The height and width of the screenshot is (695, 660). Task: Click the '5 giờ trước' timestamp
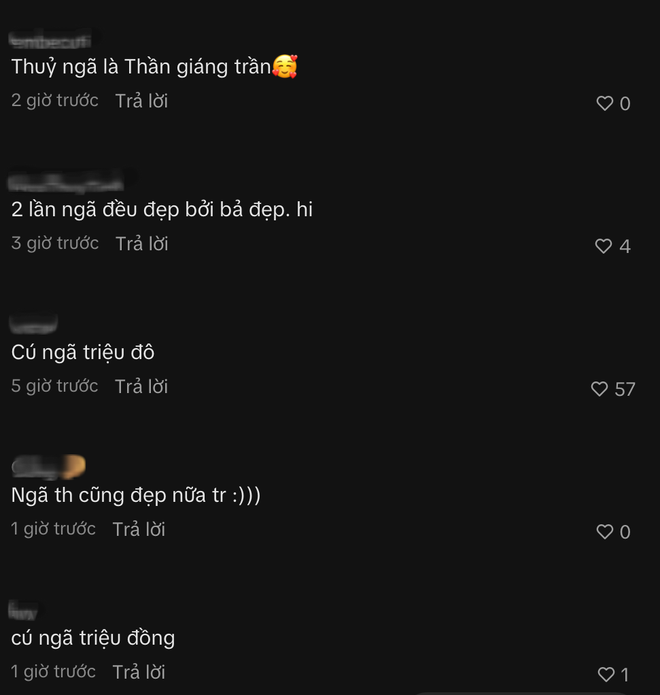(x=55, y=386)
